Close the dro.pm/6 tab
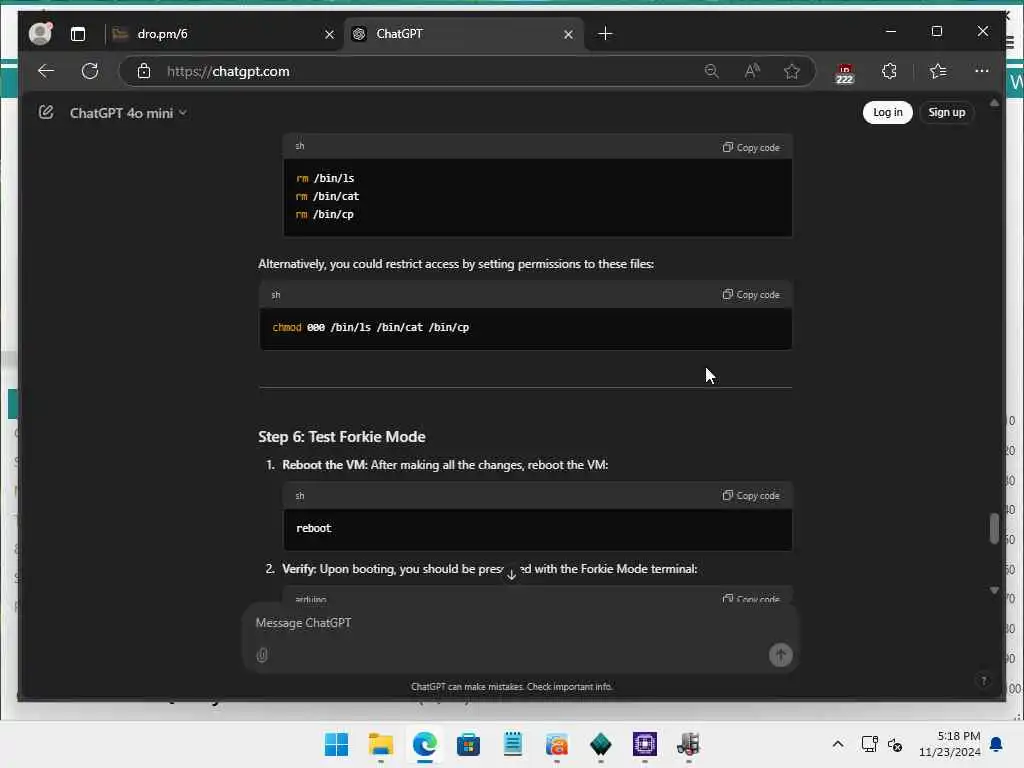The image size is (1024, 768). [x=329, y=34]
